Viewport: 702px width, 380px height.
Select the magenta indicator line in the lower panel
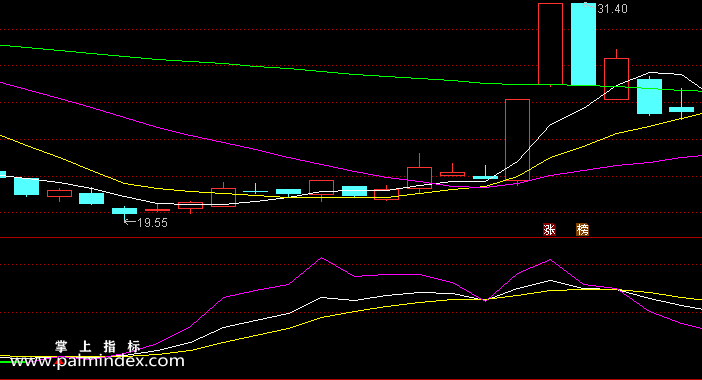321,258
